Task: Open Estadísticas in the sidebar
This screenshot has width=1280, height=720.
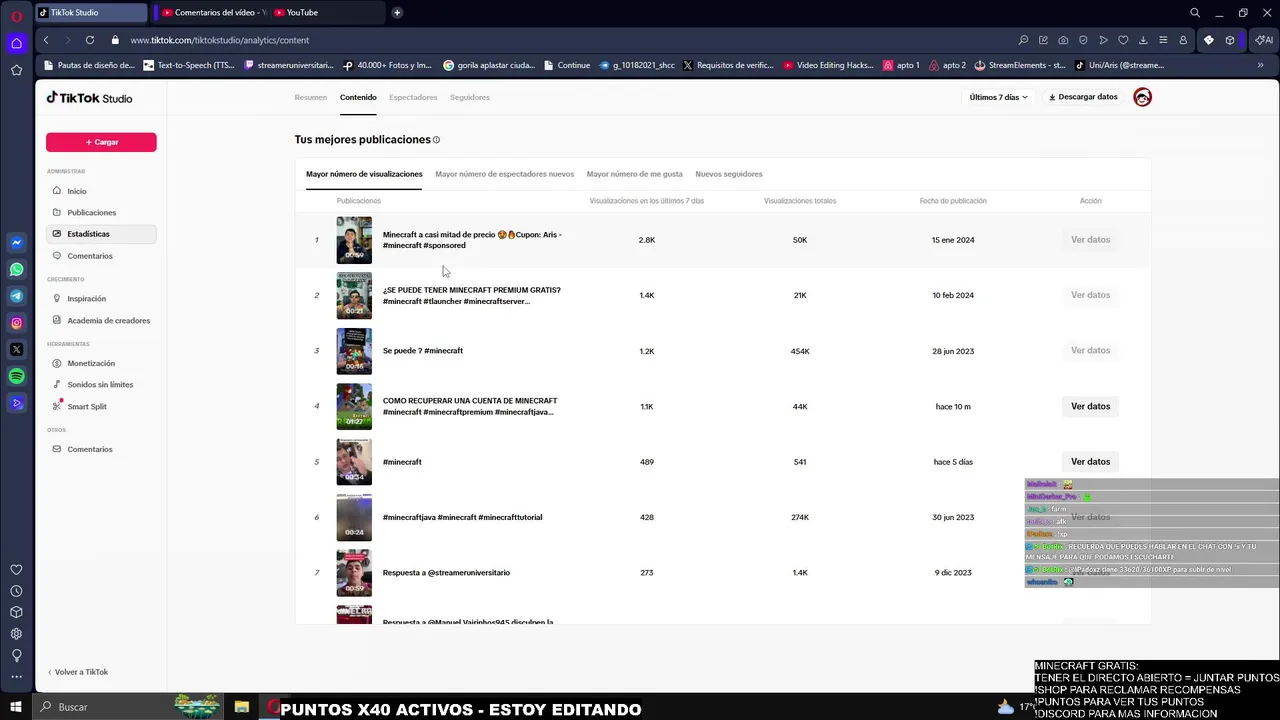Action: pyautogui.click(x=101, y=234)
